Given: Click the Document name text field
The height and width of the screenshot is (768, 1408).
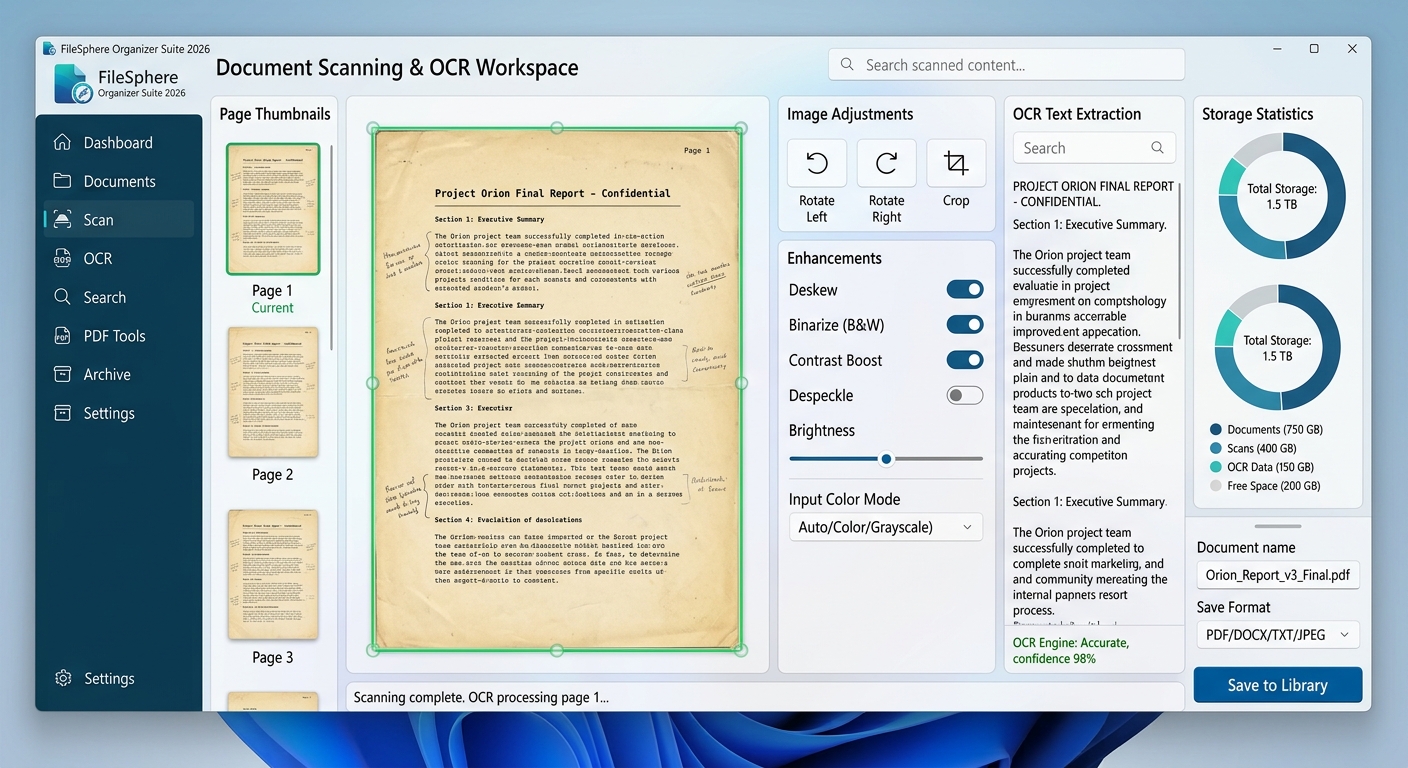Looking at the screenshot, I should [x=1278, y=575].
